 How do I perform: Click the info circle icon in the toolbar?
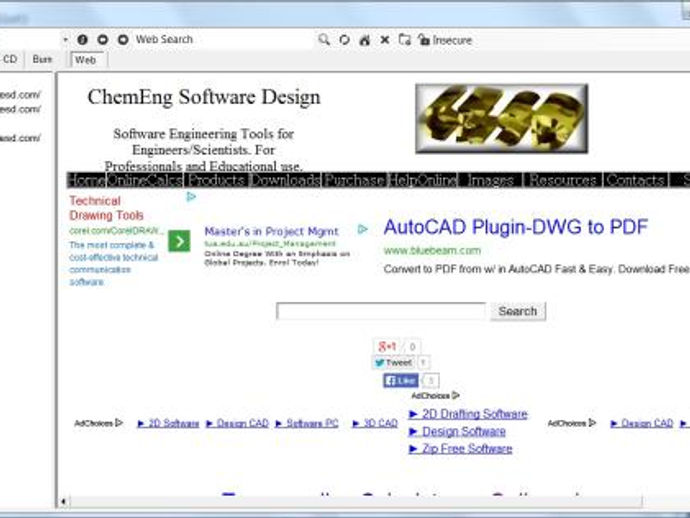click(82, 40)
